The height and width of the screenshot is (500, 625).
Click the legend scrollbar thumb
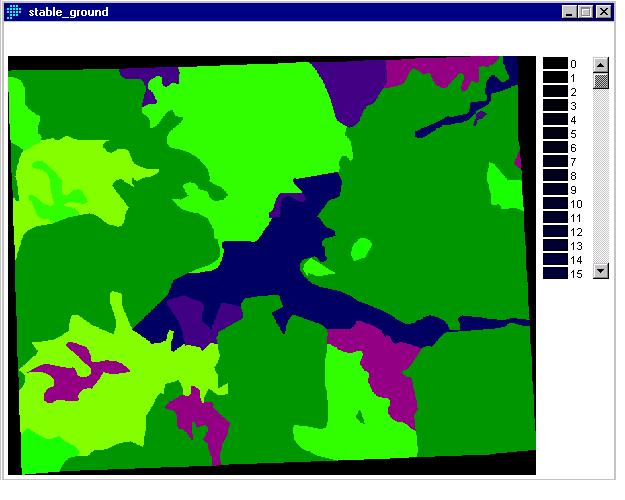pos(601,81)
